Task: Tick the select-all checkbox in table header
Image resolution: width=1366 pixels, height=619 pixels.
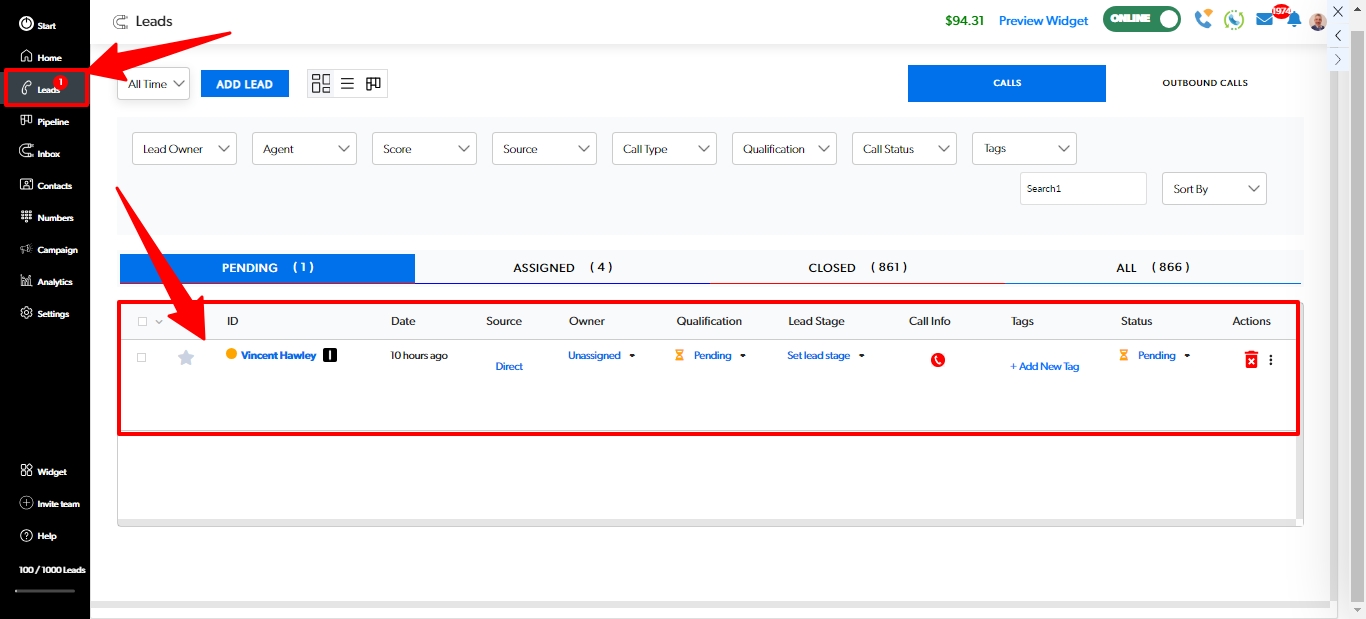Action: click(142, 322)
